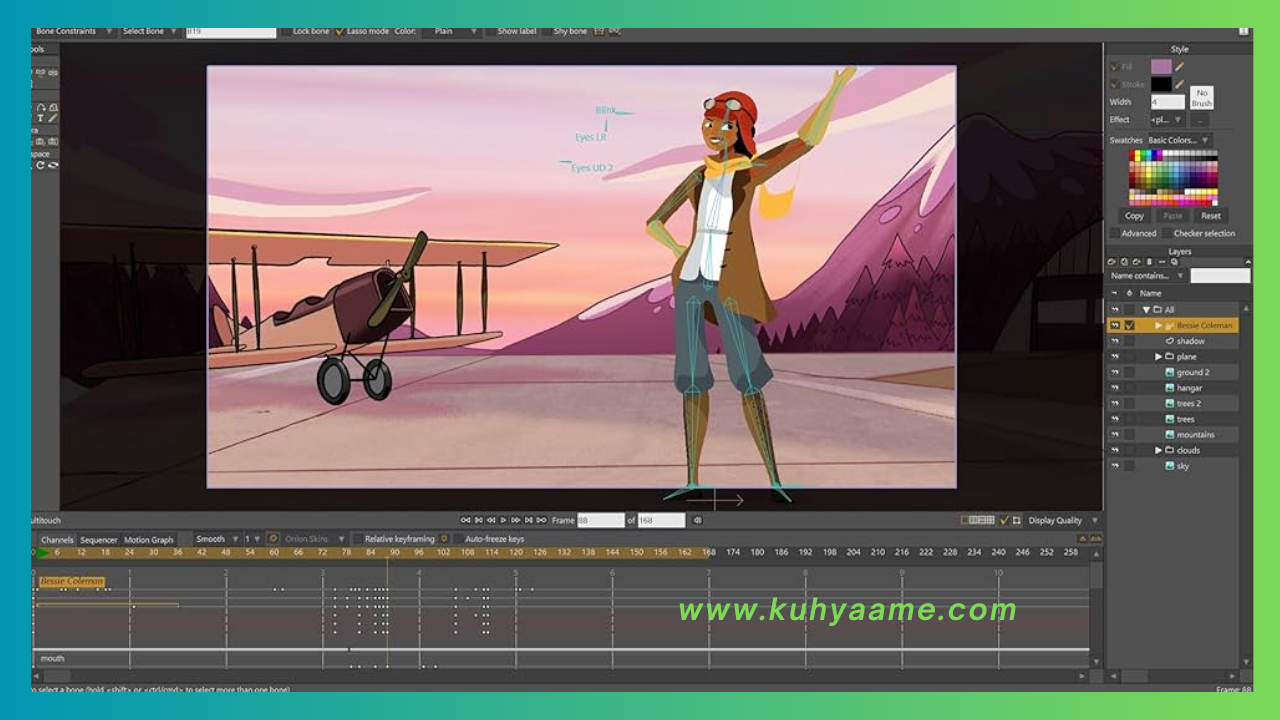Open the Smooth interpolation dropdown
This screenshot has width=1280, height=720.
pos(217,539)
